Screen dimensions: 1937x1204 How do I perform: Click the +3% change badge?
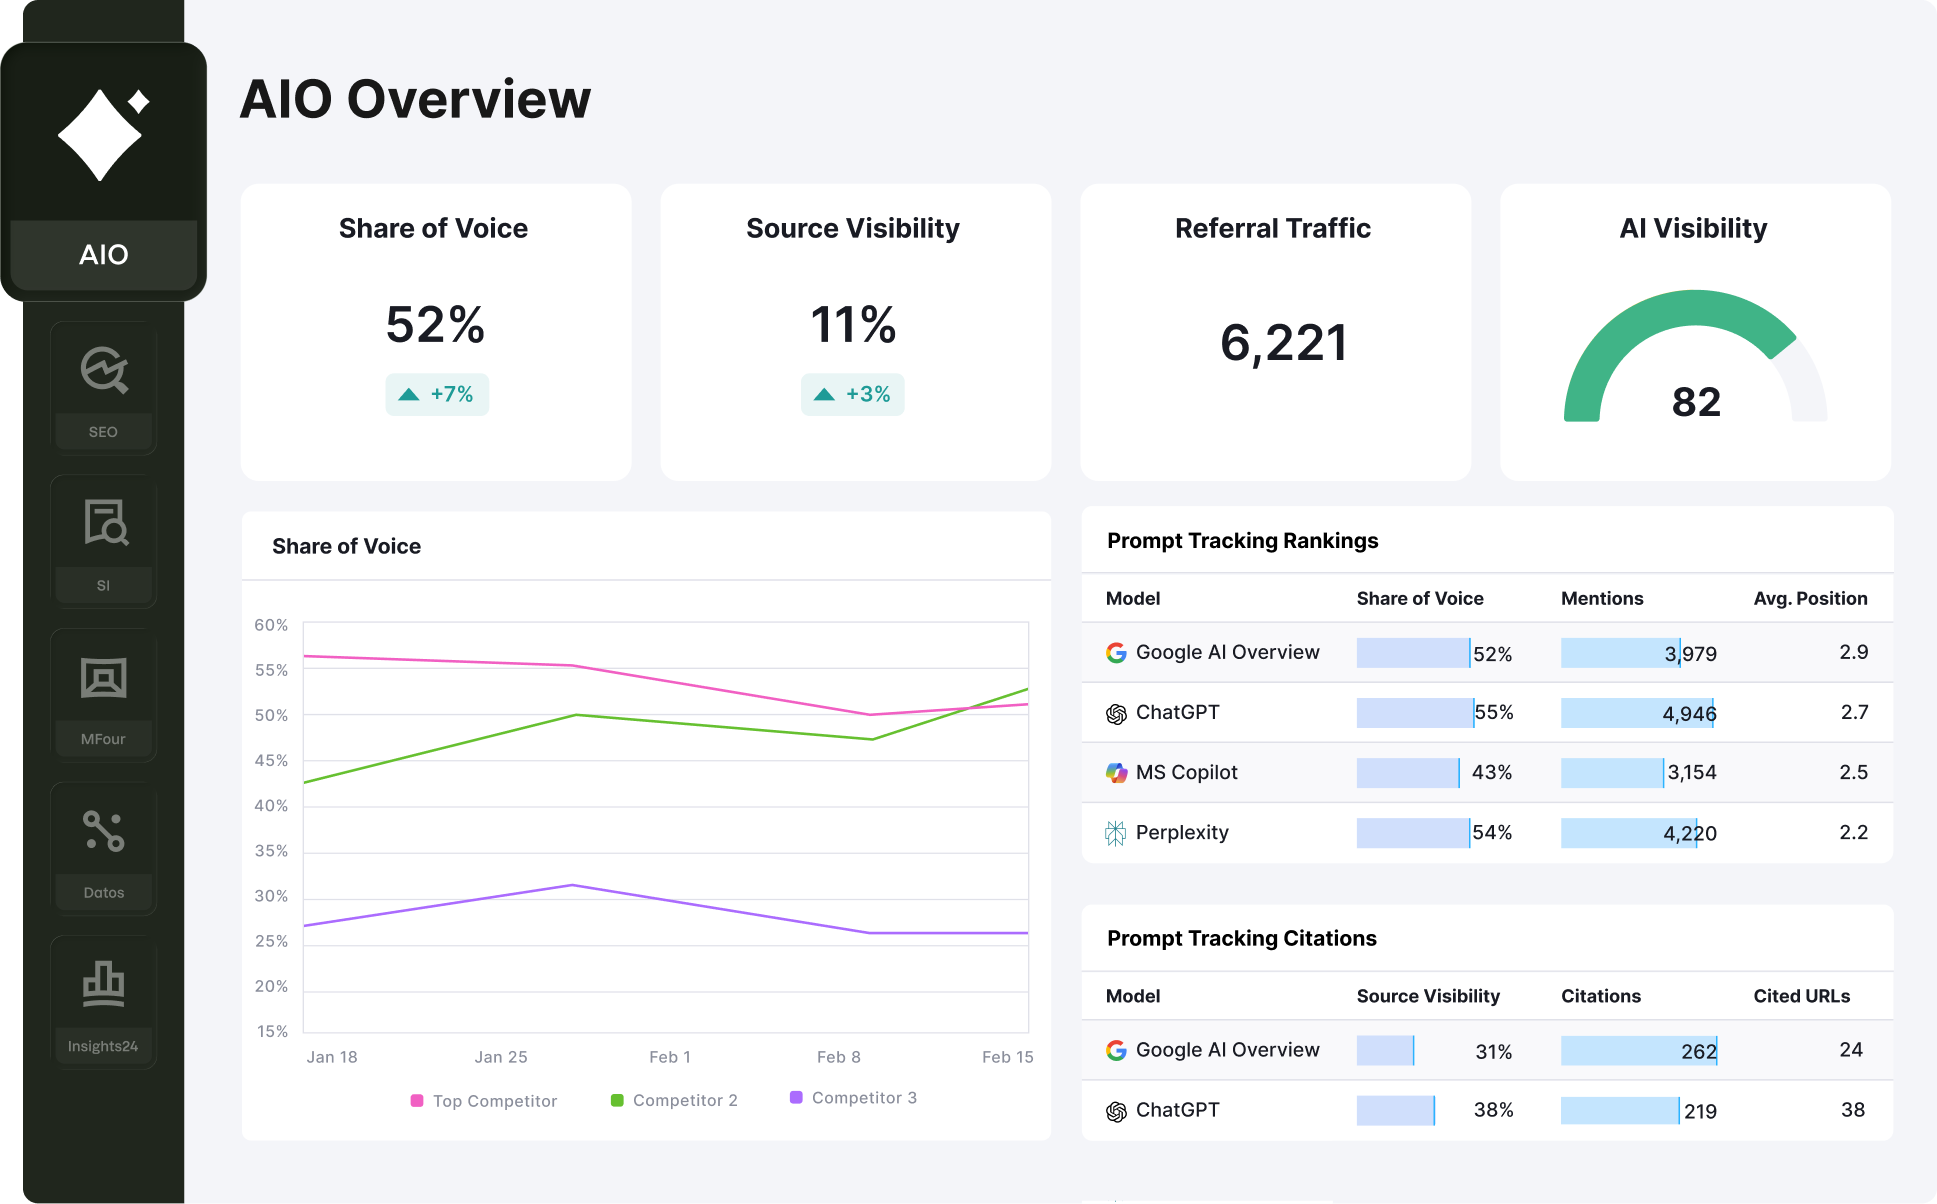853,395
